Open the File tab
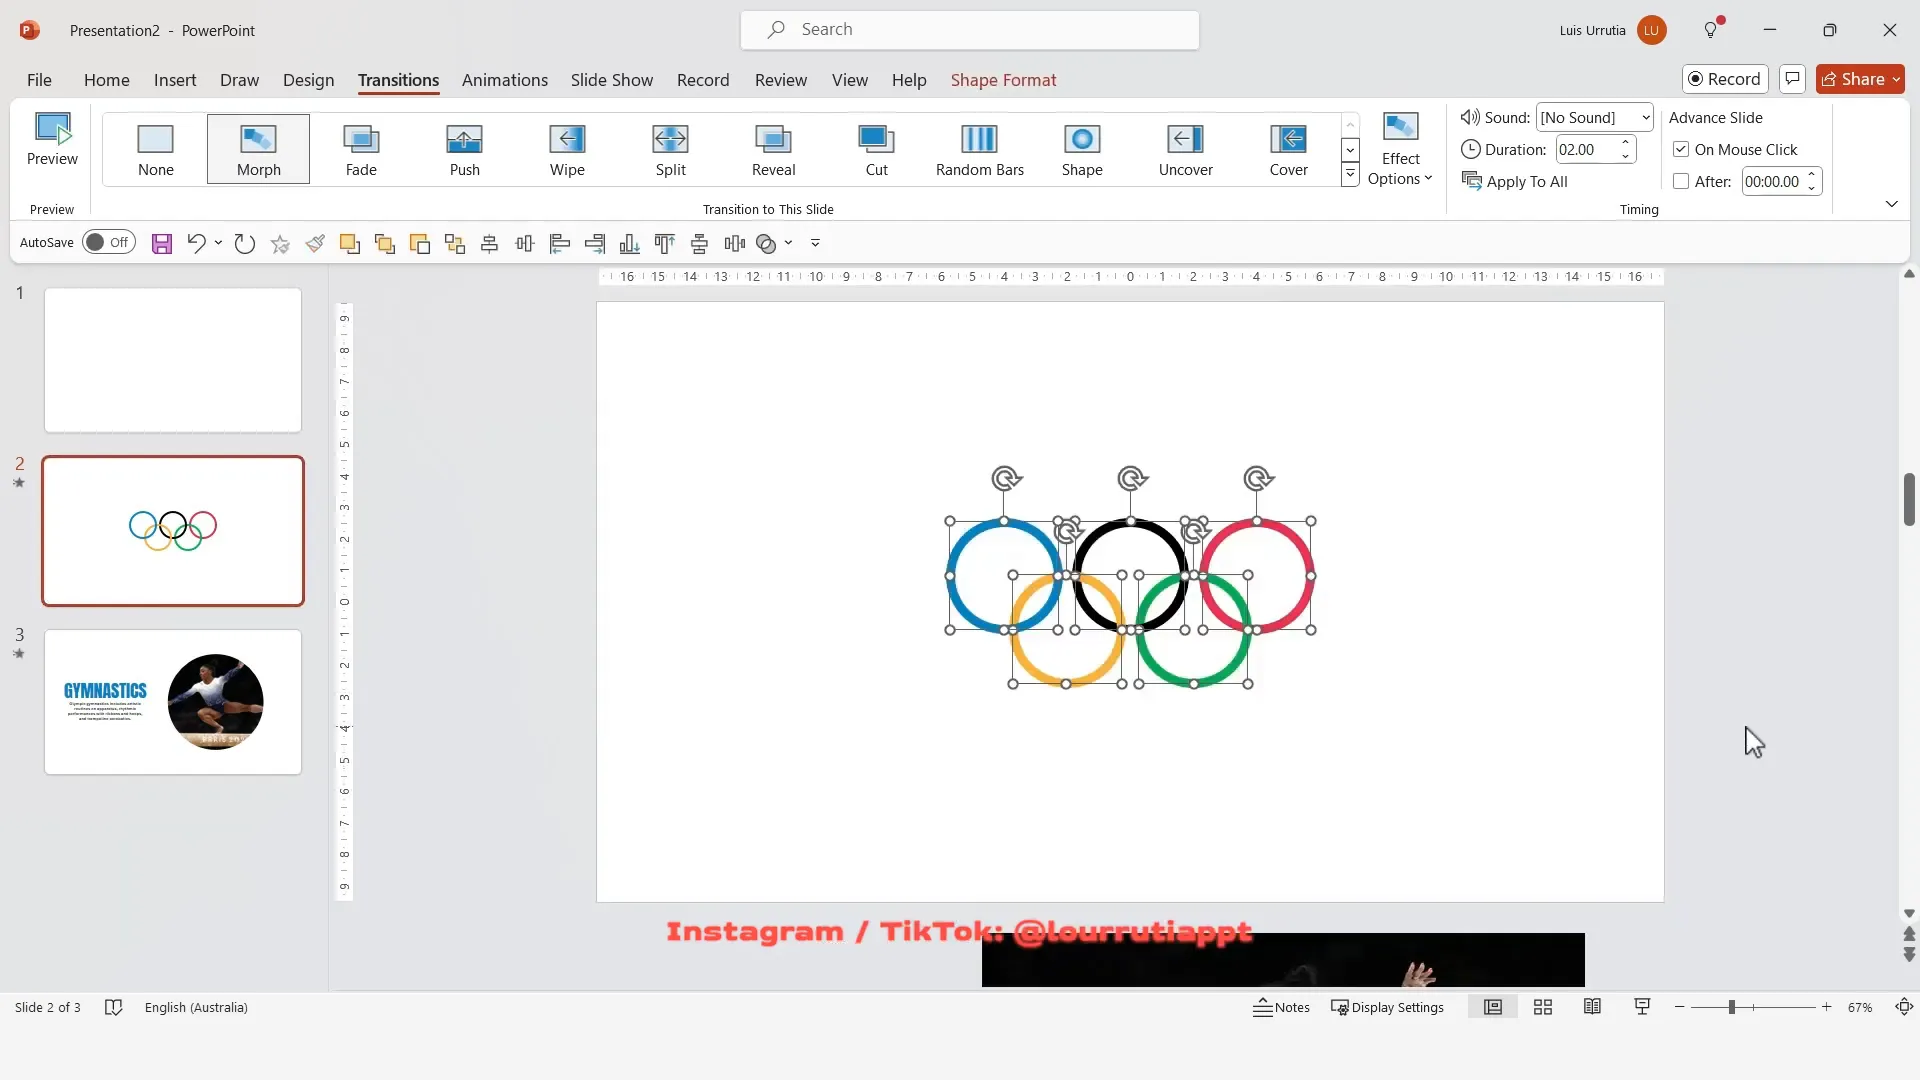Image resolution: width=1920 pixels, height=1080 pixels. pos(39,80)
